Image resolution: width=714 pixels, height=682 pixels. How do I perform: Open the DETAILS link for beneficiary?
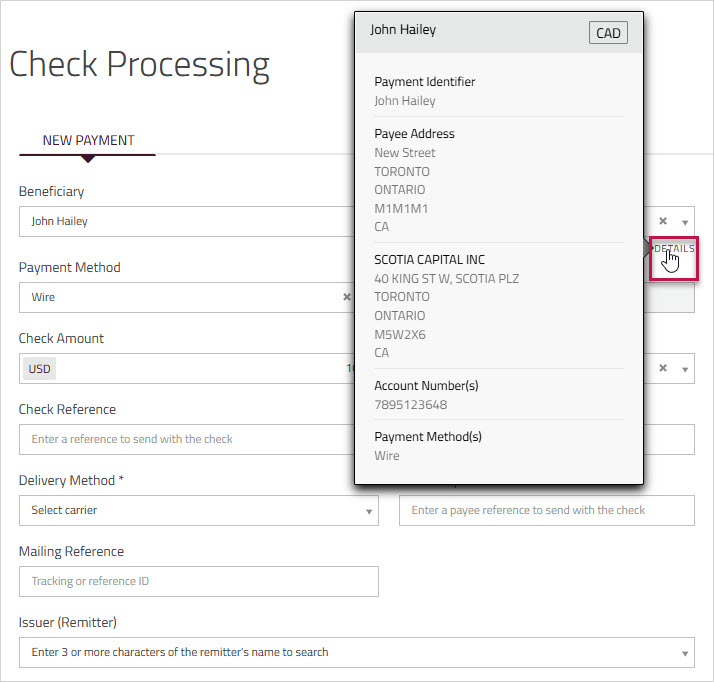674,249
